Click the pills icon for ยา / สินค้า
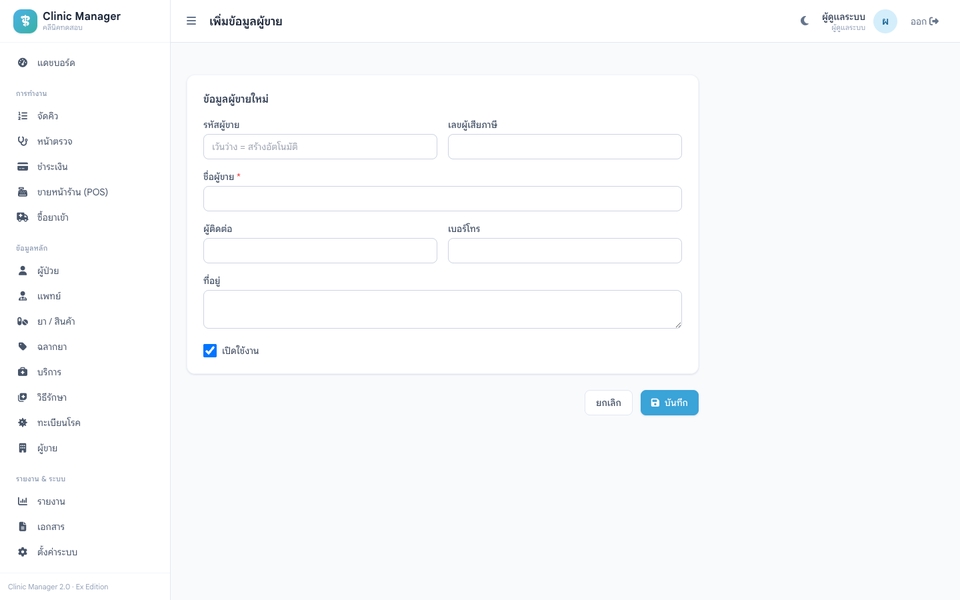 coord(23,321)
